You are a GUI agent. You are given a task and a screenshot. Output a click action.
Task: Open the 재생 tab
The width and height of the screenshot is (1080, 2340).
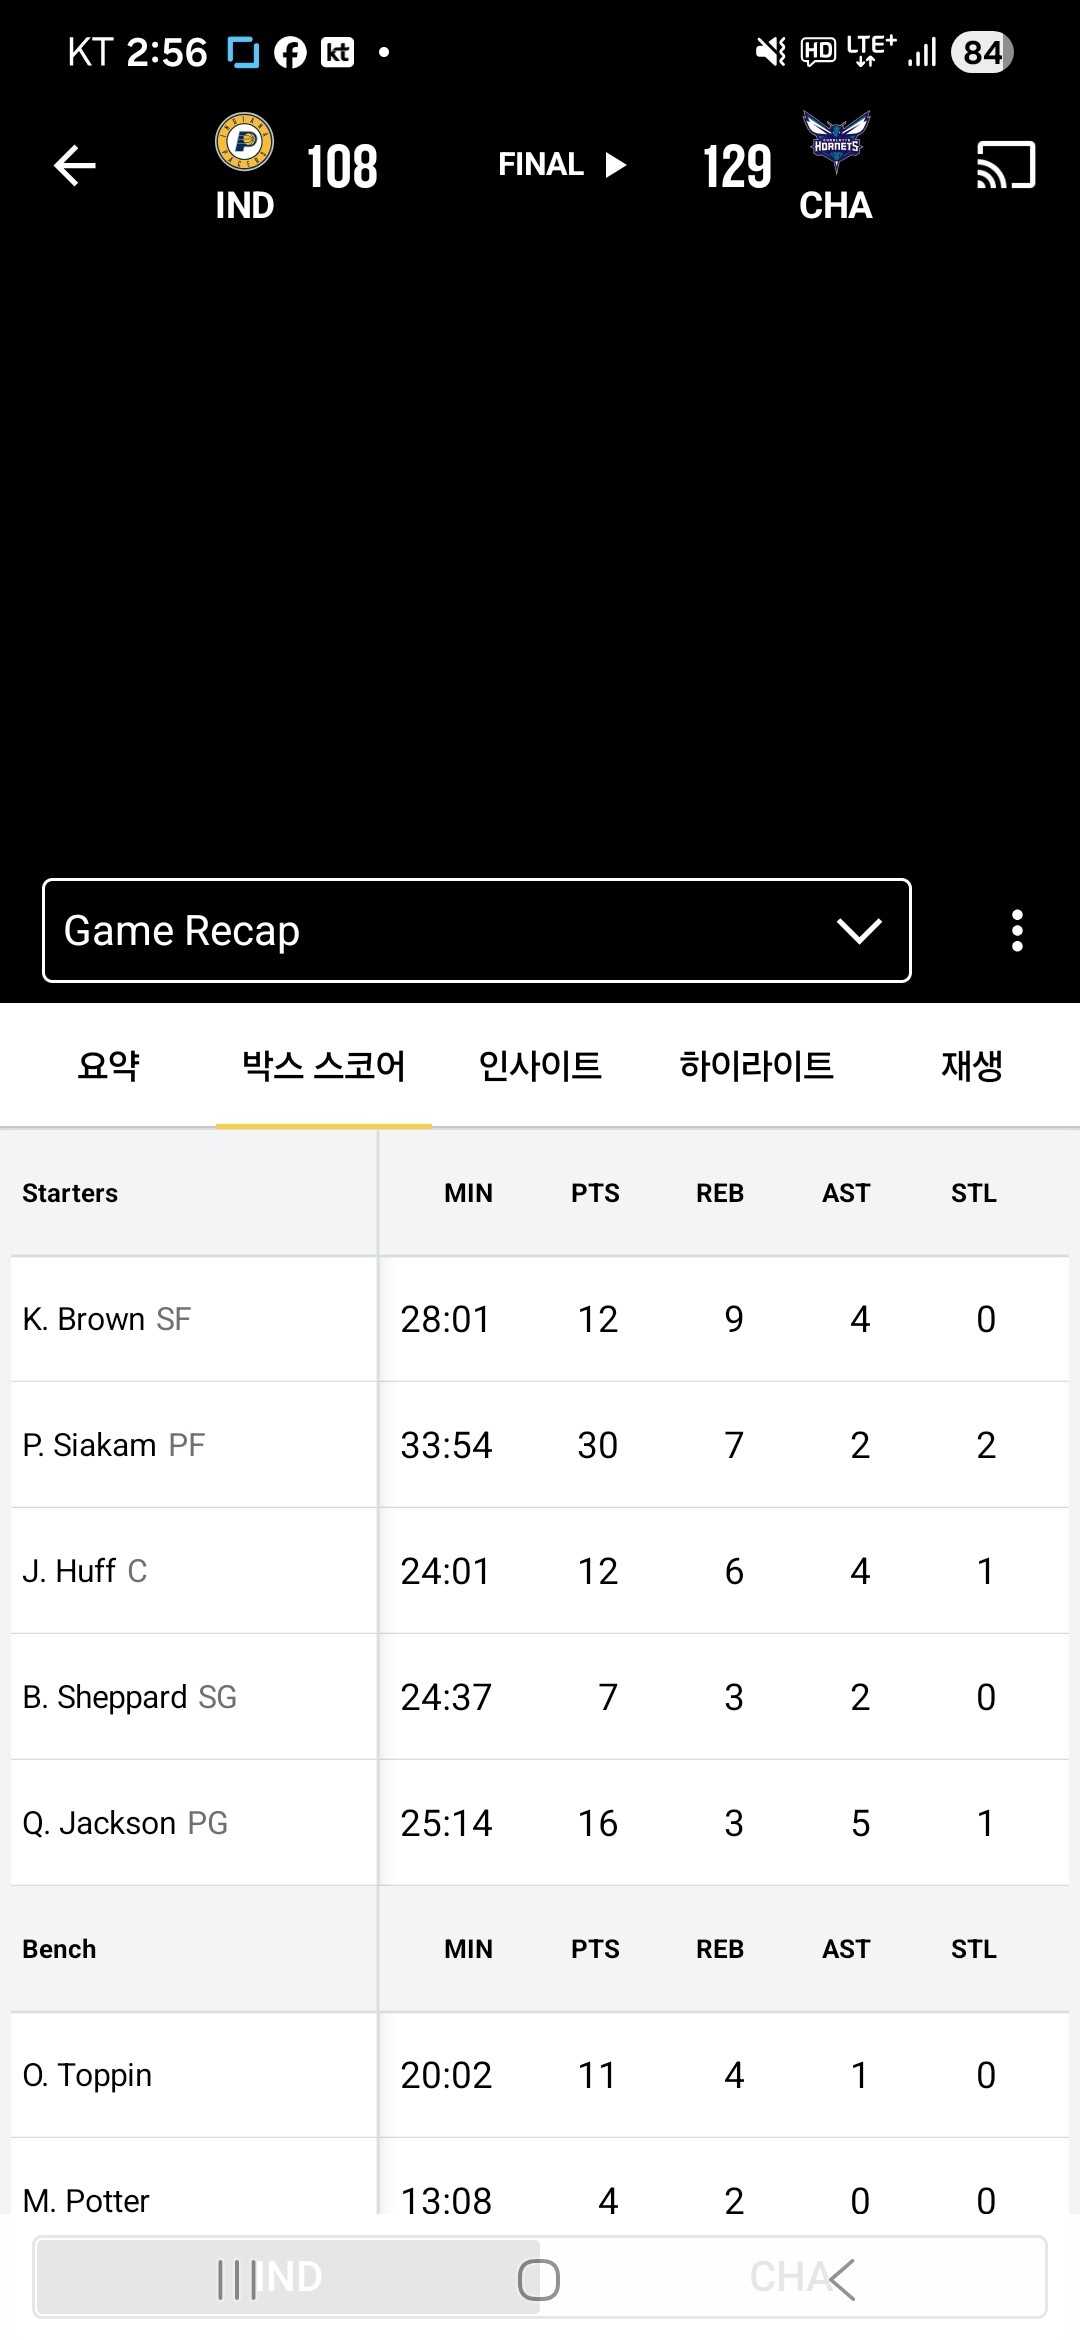[x=971, y=1066]
